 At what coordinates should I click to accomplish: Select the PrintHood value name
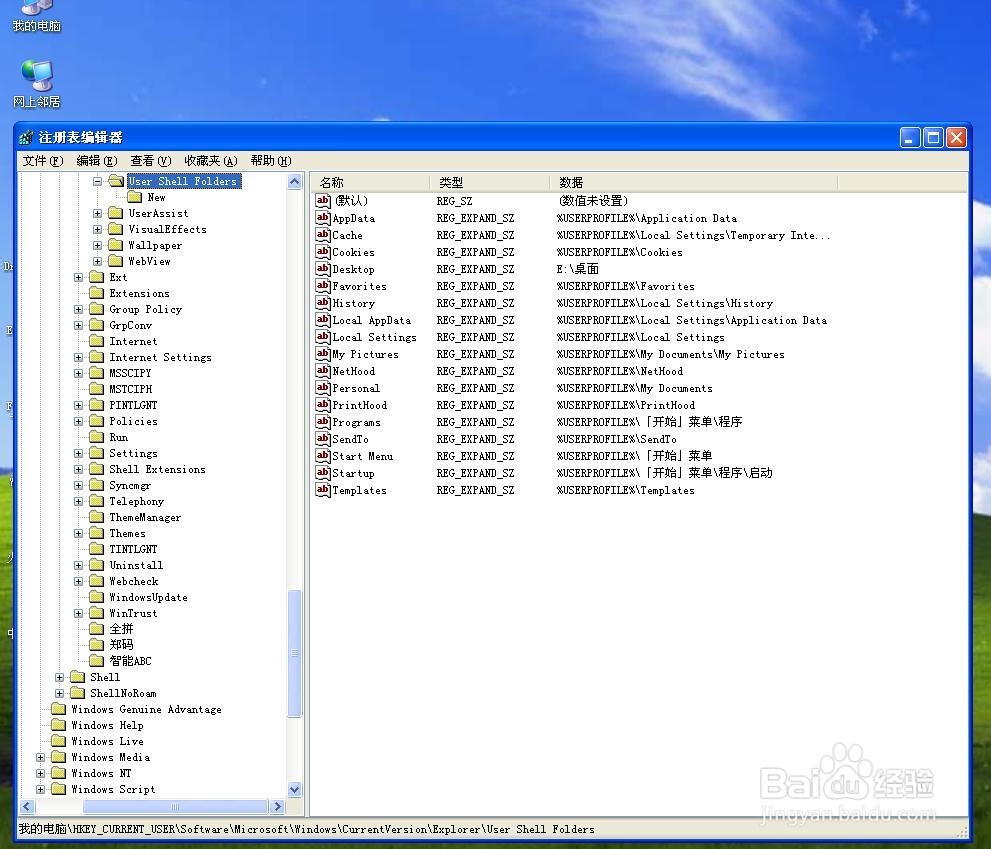point(360,405)
